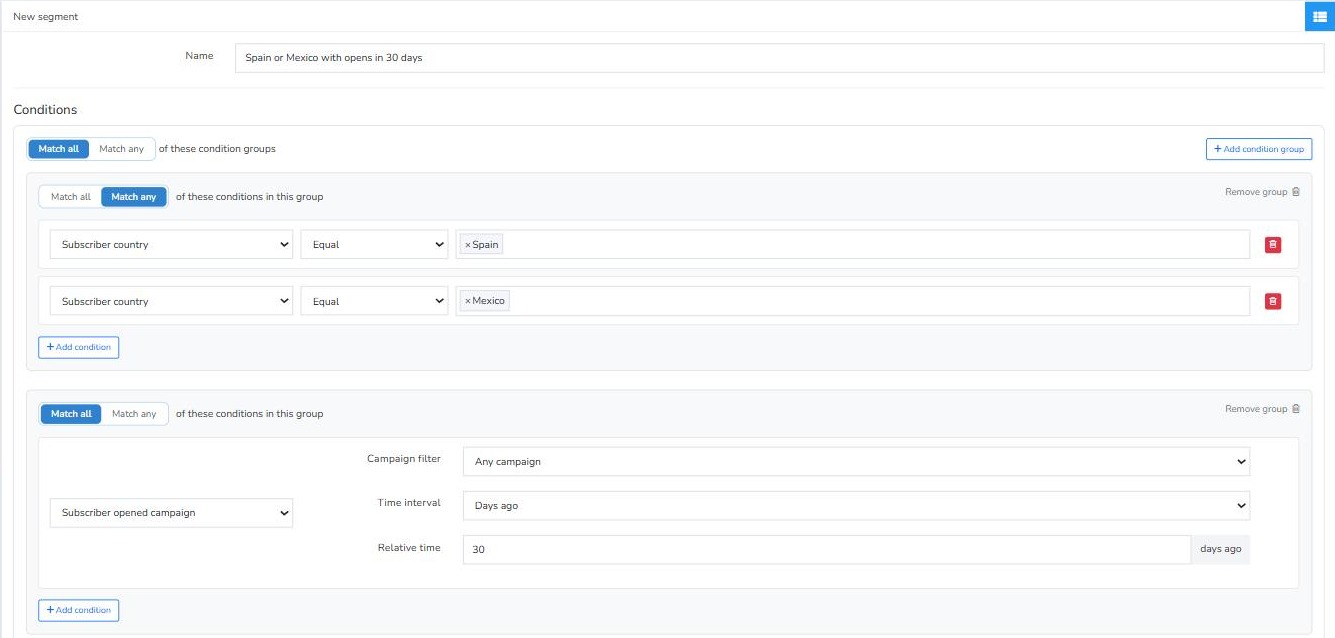Image resolution: width=1335 pixels, height=638 pixels.
Task: Click the Time interval label
Action: (x=409, y=503)
